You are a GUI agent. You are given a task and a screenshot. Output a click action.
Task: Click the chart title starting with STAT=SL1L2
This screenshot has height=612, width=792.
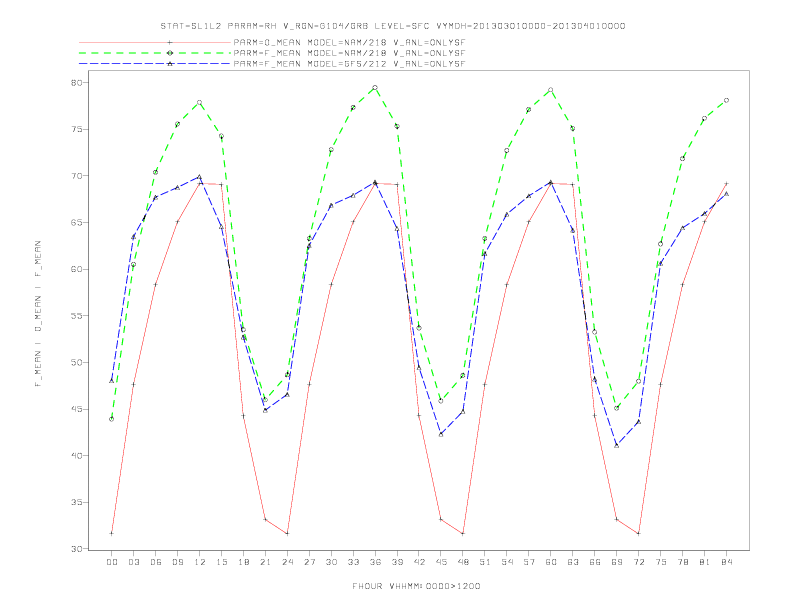coord(392,26)
